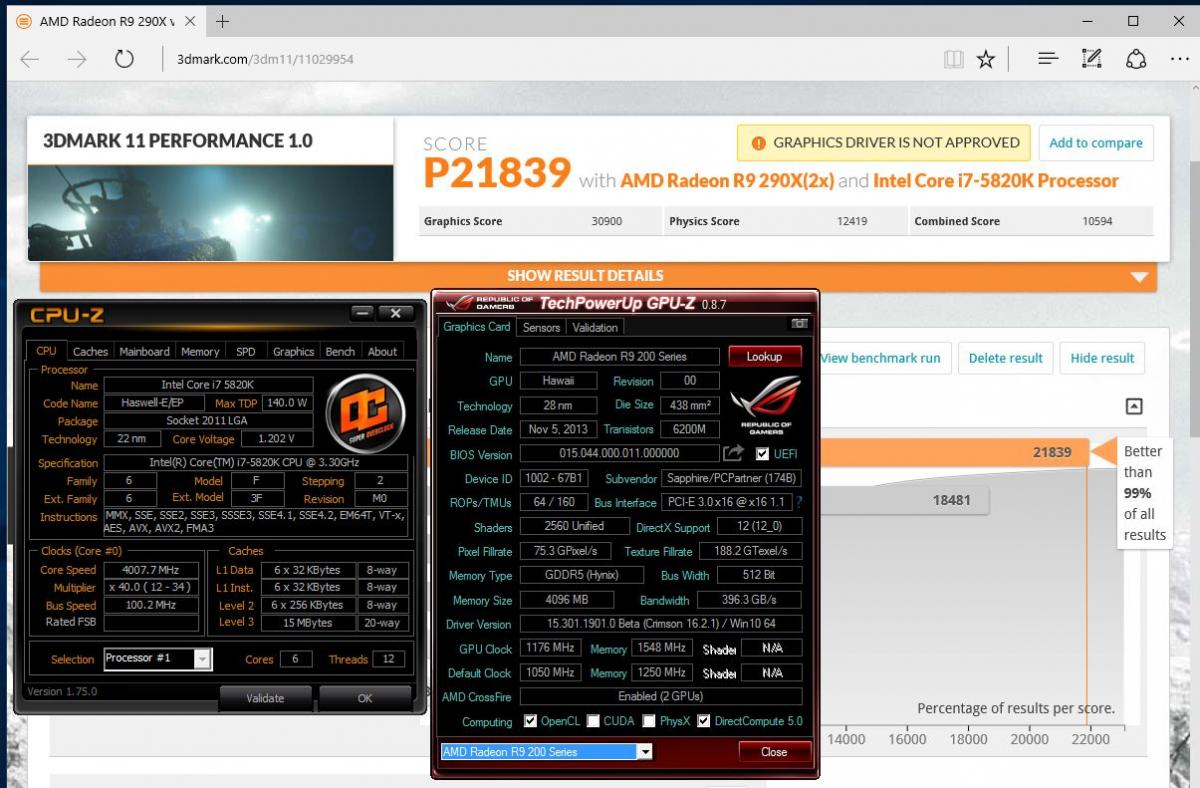The image size is (1200, 788).
Task: Close the AMD Radeon R9 290X tab
Action: click(x=190, y=21)
